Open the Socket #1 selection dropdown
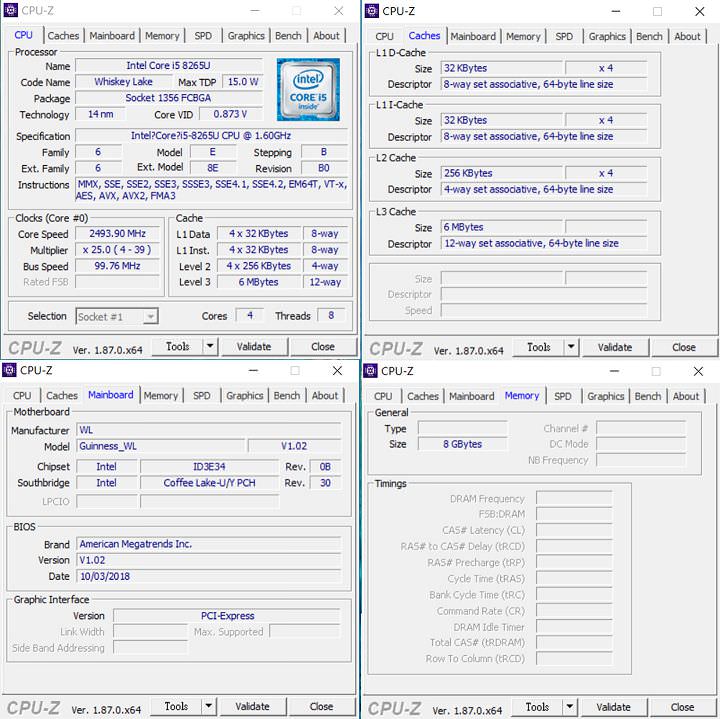 point(117,316)
